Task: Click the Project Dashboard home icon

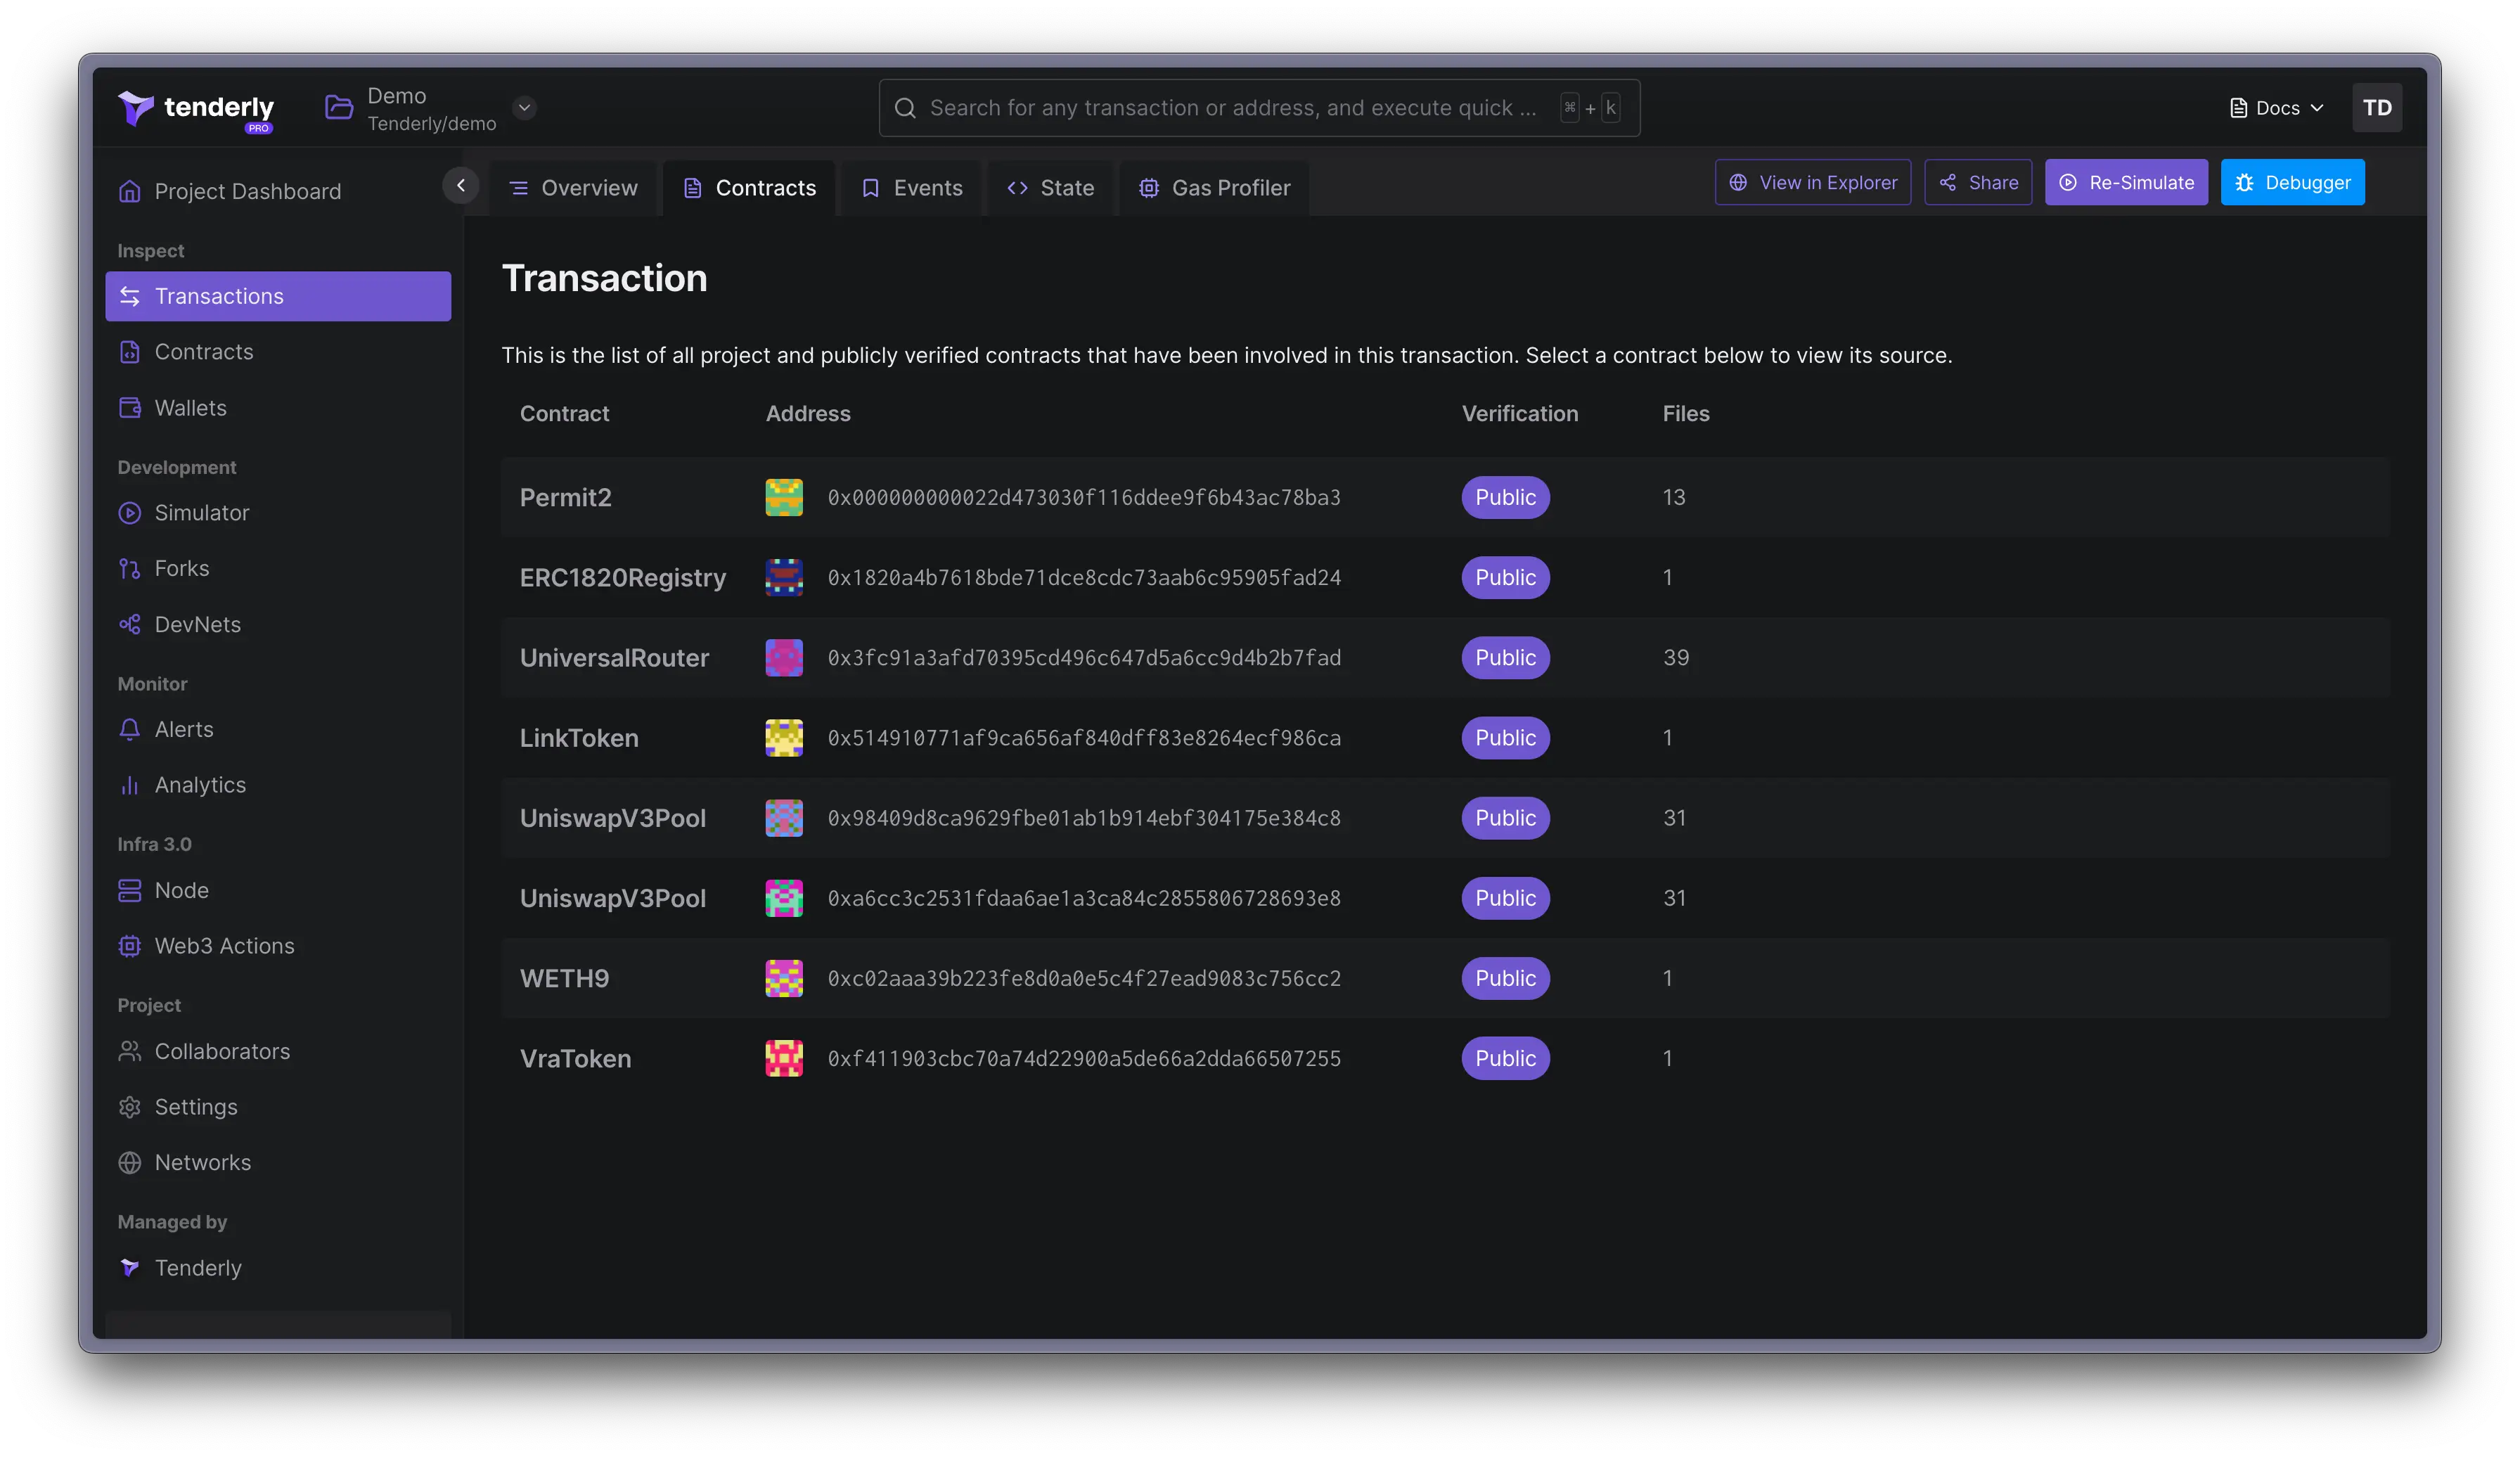Action: [130, 191]
